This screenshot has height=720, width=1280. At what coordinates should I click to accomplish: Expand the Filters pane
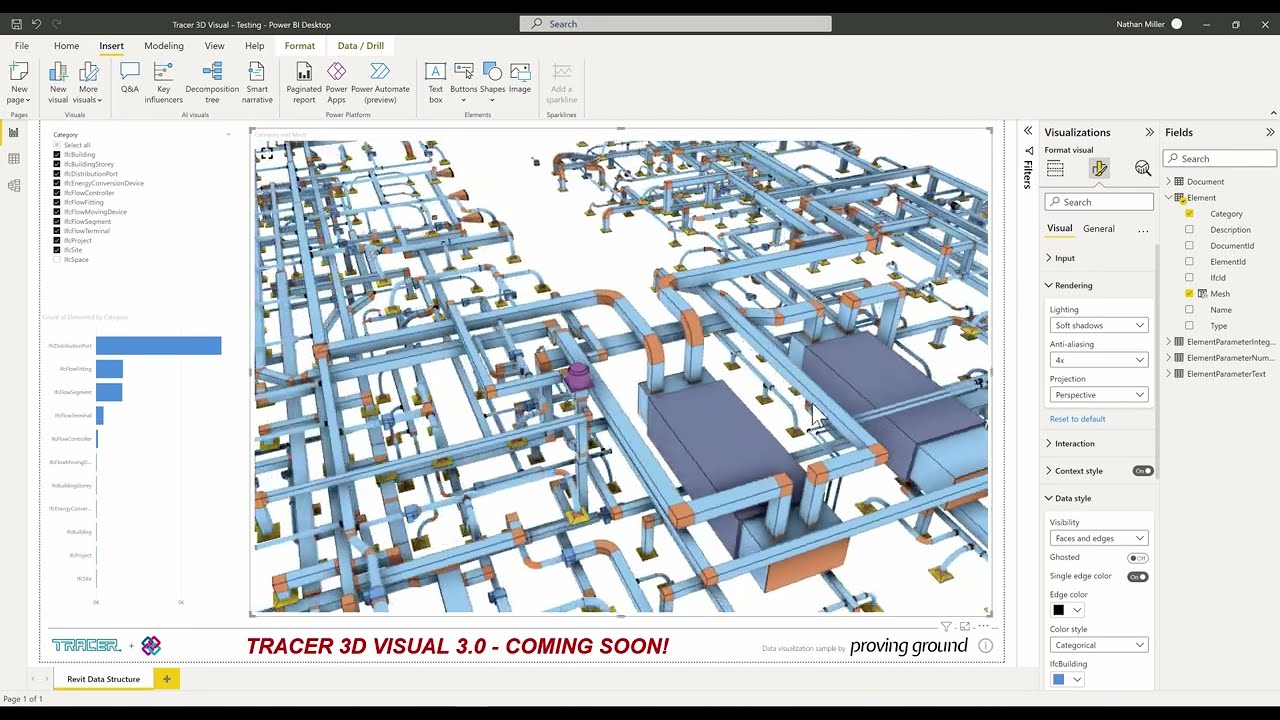pyautogui.click(x=1027, y=131)
